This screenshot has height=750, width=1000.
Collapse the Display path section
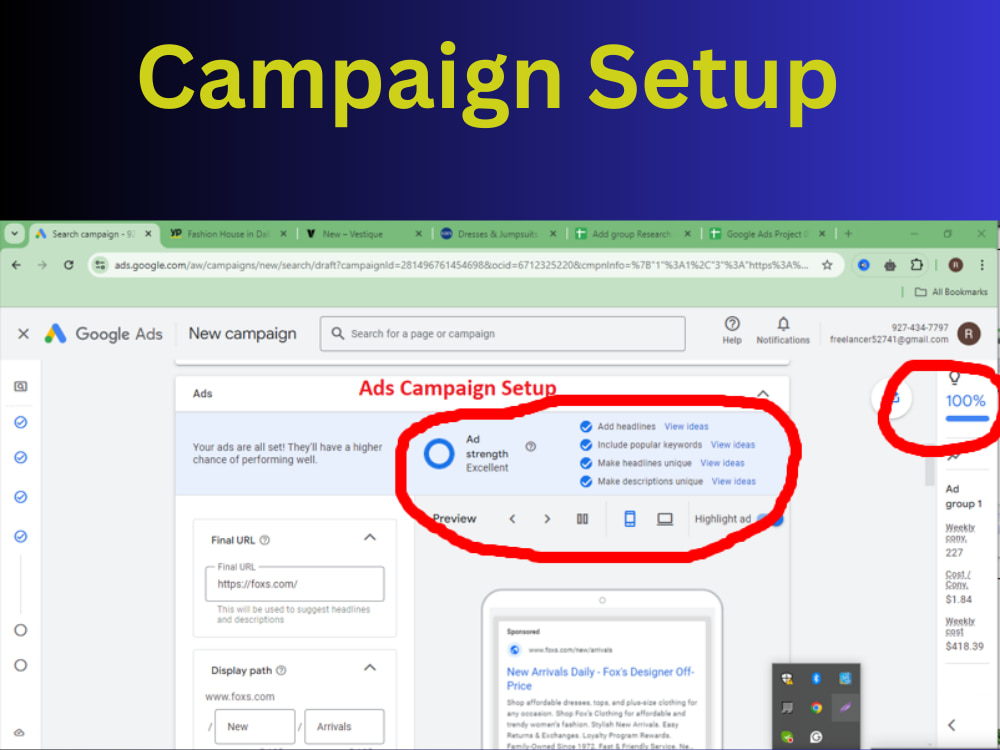pyautogui.click(x=370, y=668)
